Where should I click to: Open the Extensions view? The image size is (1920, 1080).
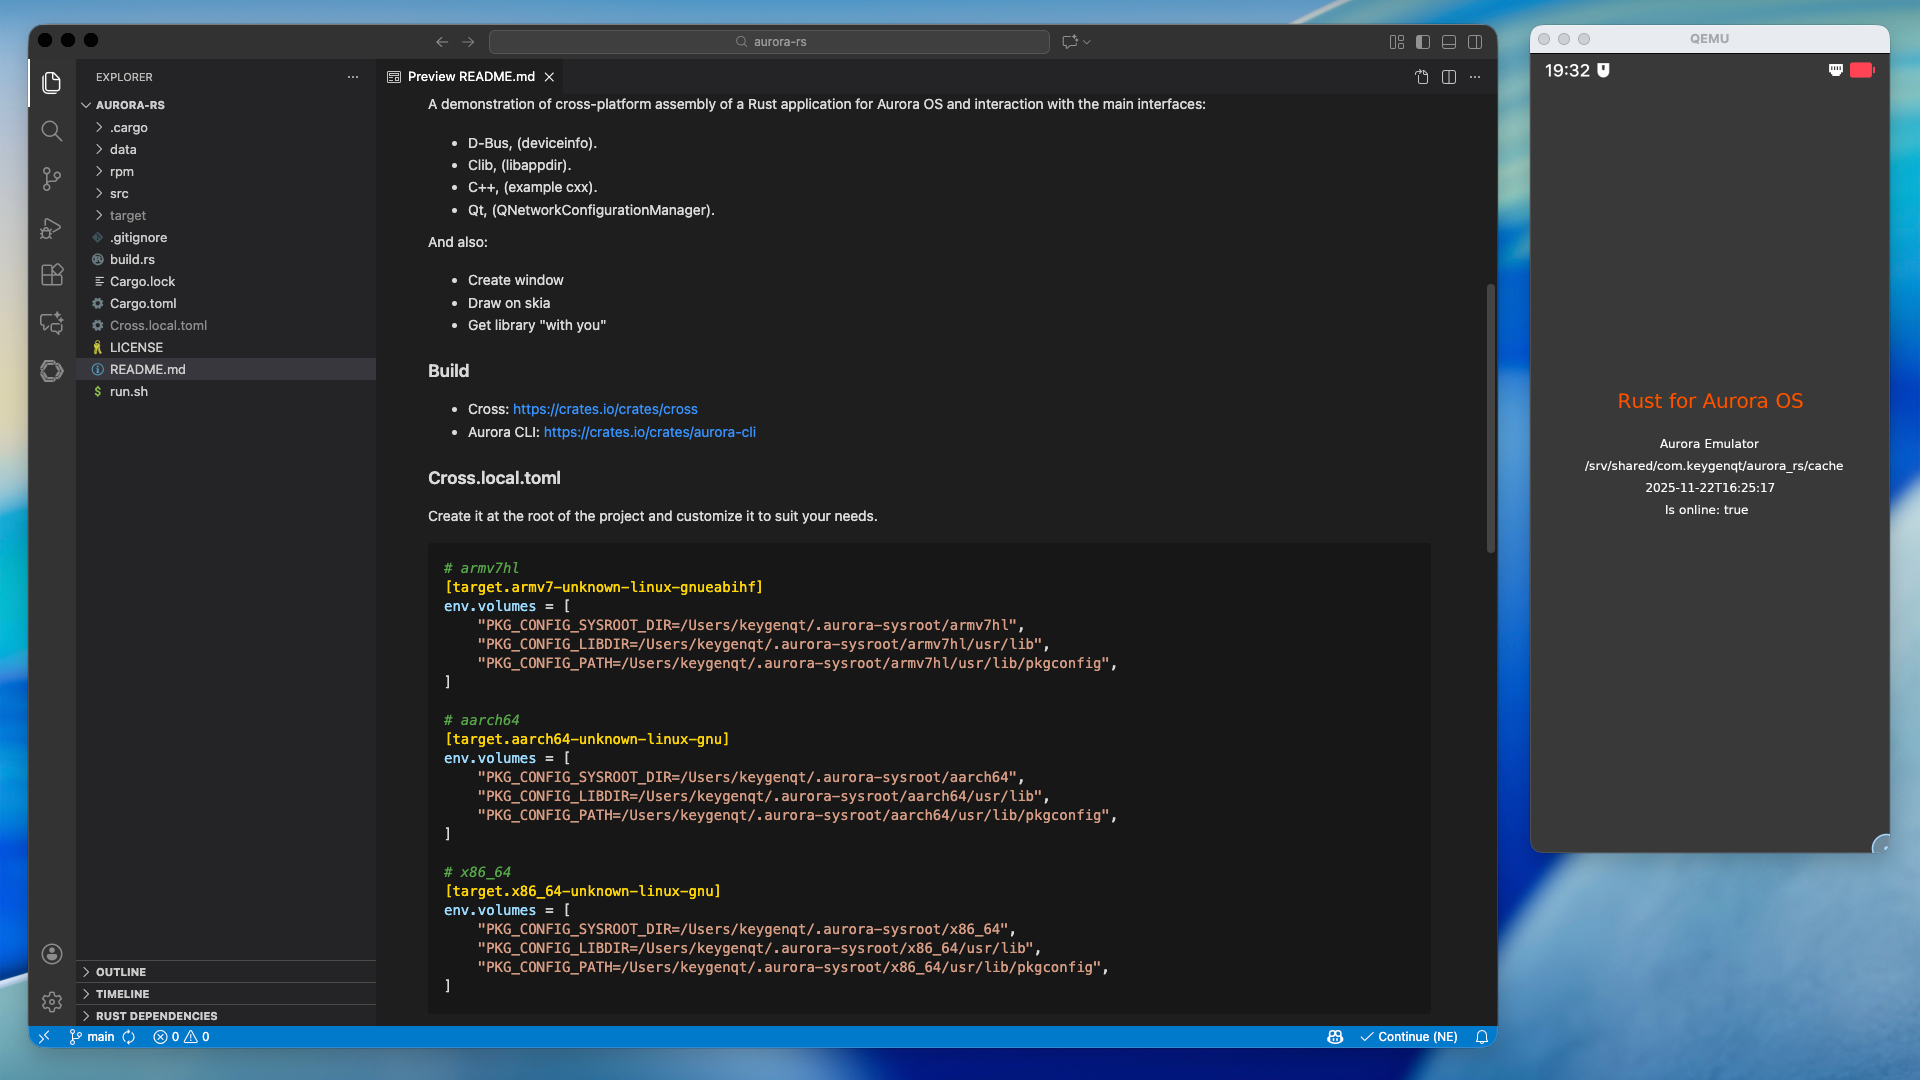(x=52, y=275)
